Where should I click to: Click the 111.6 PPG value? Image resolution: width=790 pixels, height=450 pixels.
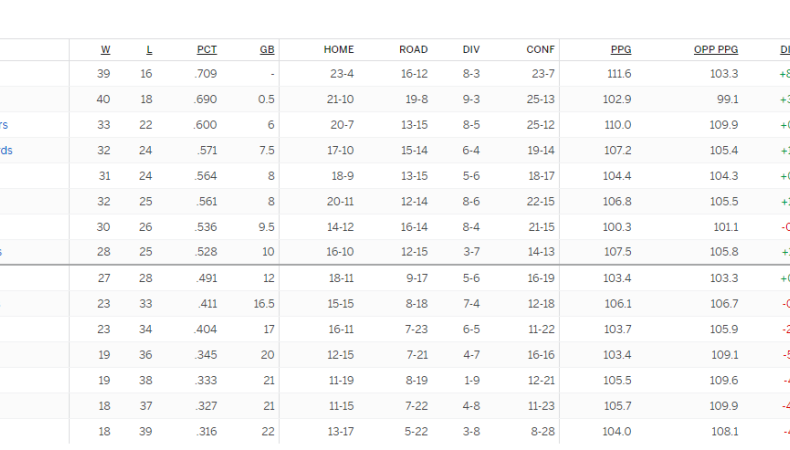click(x=619, y=74)
